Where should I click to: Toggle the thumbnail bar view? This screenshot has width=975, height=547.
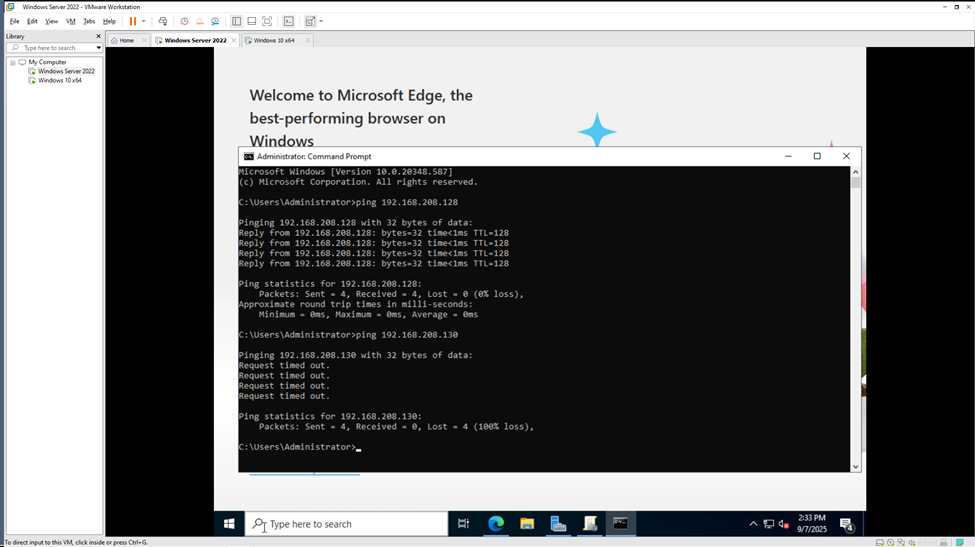point(252,21)
